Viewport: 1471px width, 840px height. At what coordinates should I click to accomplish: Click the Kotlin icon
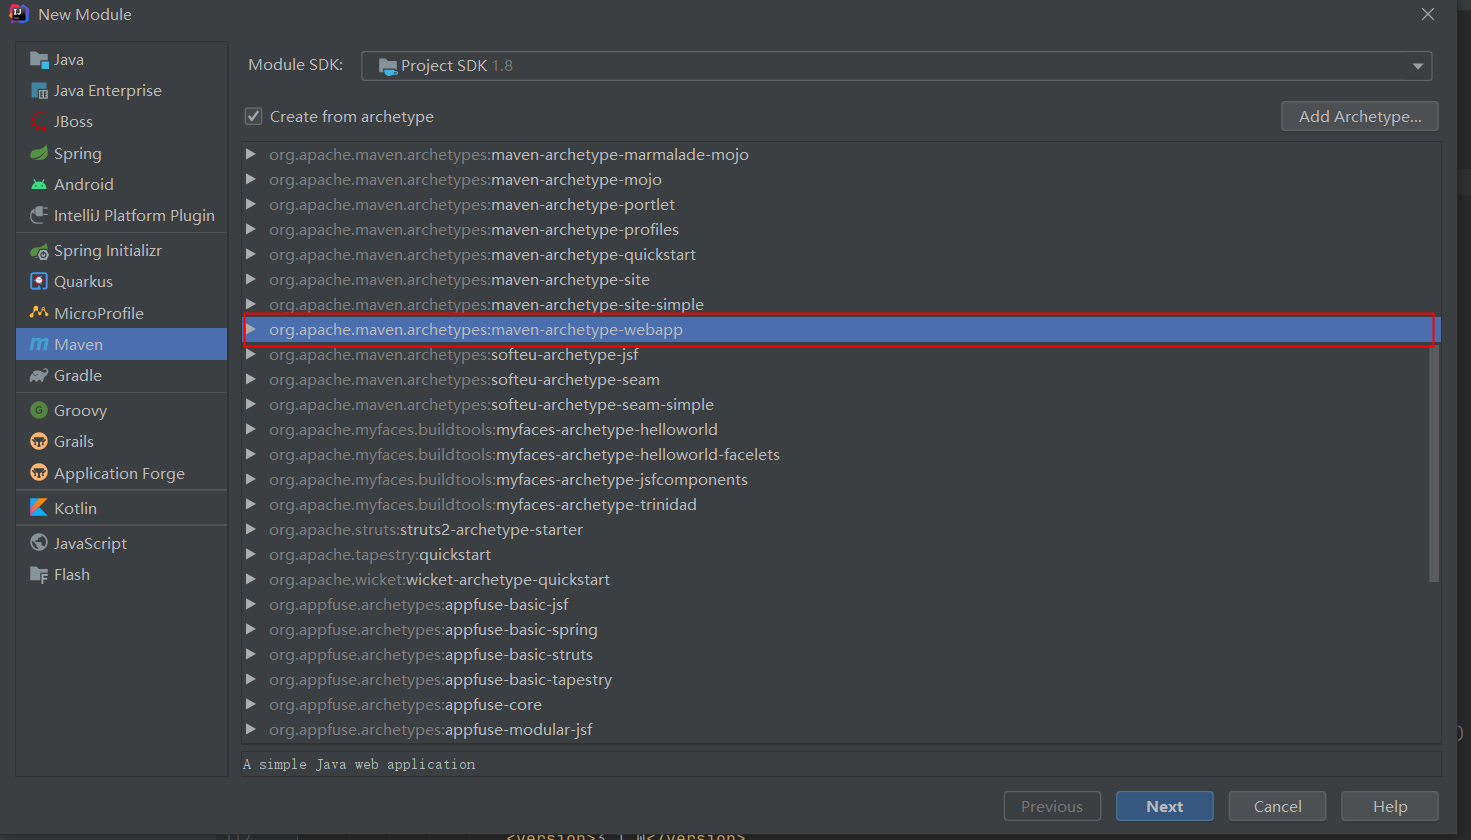point(39,508)
